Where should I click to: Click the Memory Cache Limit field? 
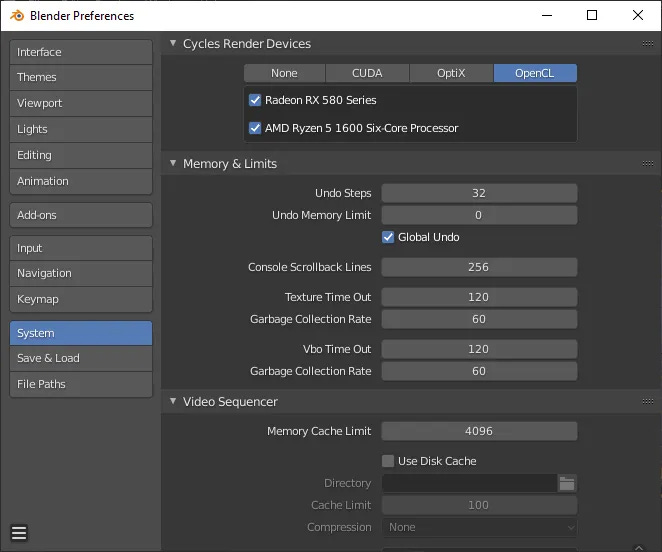tap(479, 431)
